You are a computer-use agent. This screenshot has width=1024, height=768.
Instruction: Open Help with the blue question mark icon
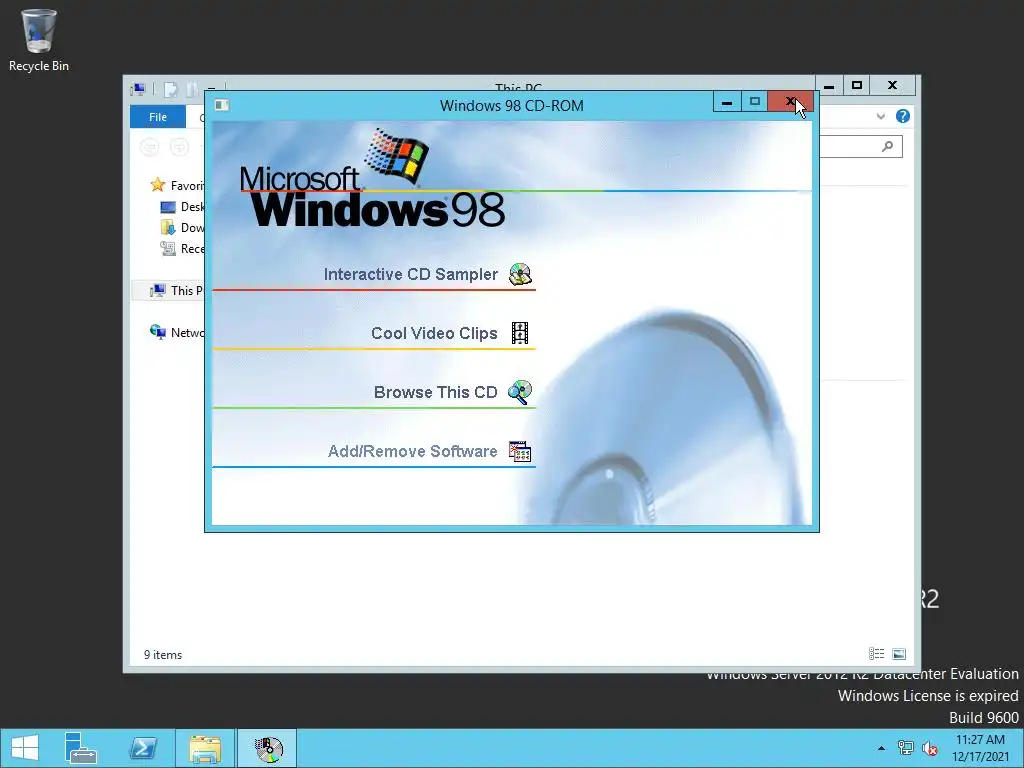(x=903, y=116)
